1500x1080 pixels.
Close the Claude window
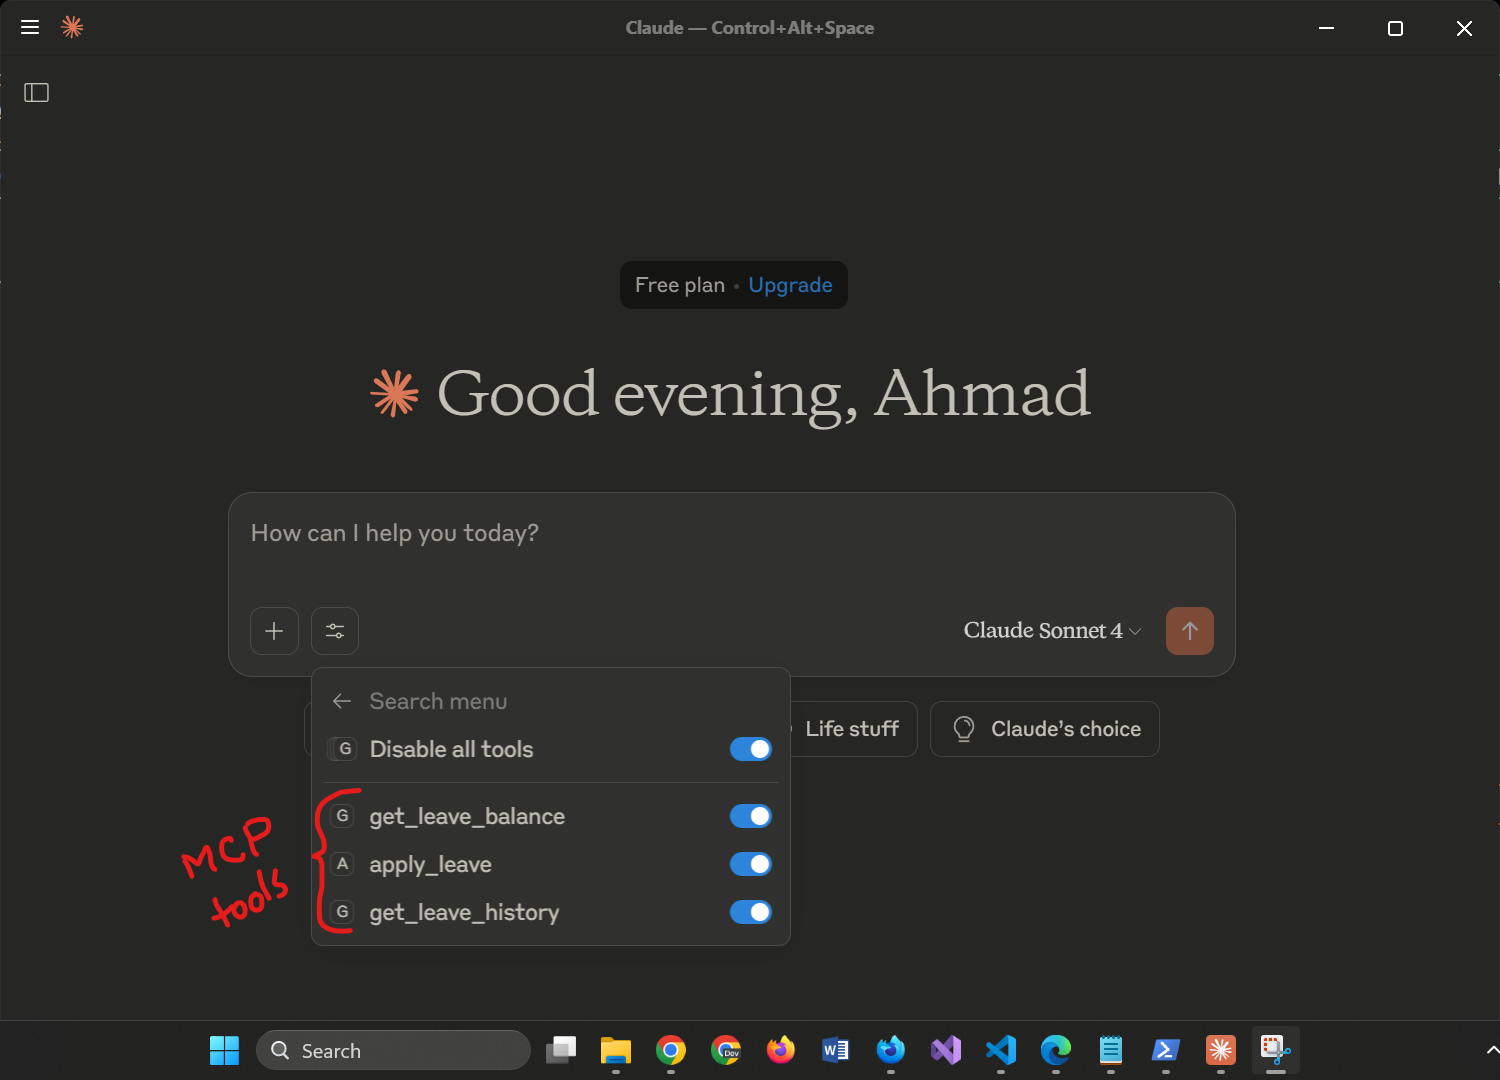1464,28
